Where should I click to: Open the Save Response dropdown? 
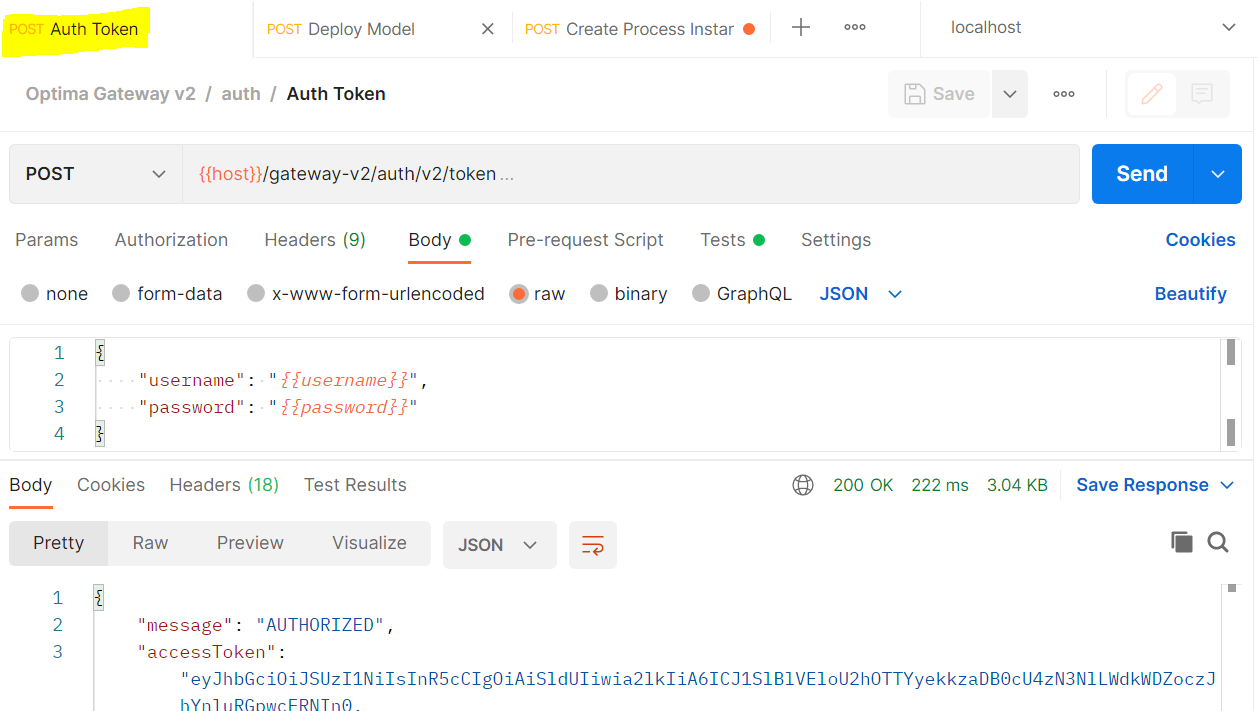tap(1156, 485)
